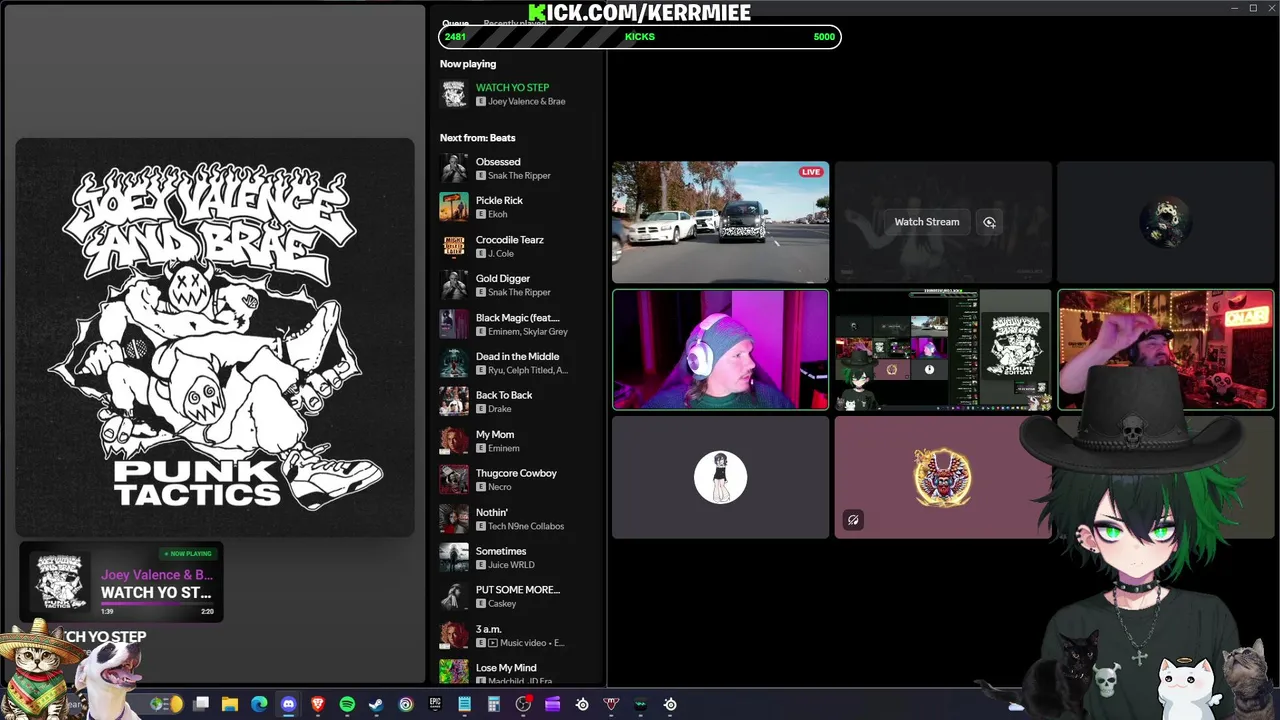The width and height of the screenshot is (1280, 720).
Task: Open the colorful ring icon on taskbar
Action: coord(406,704)
